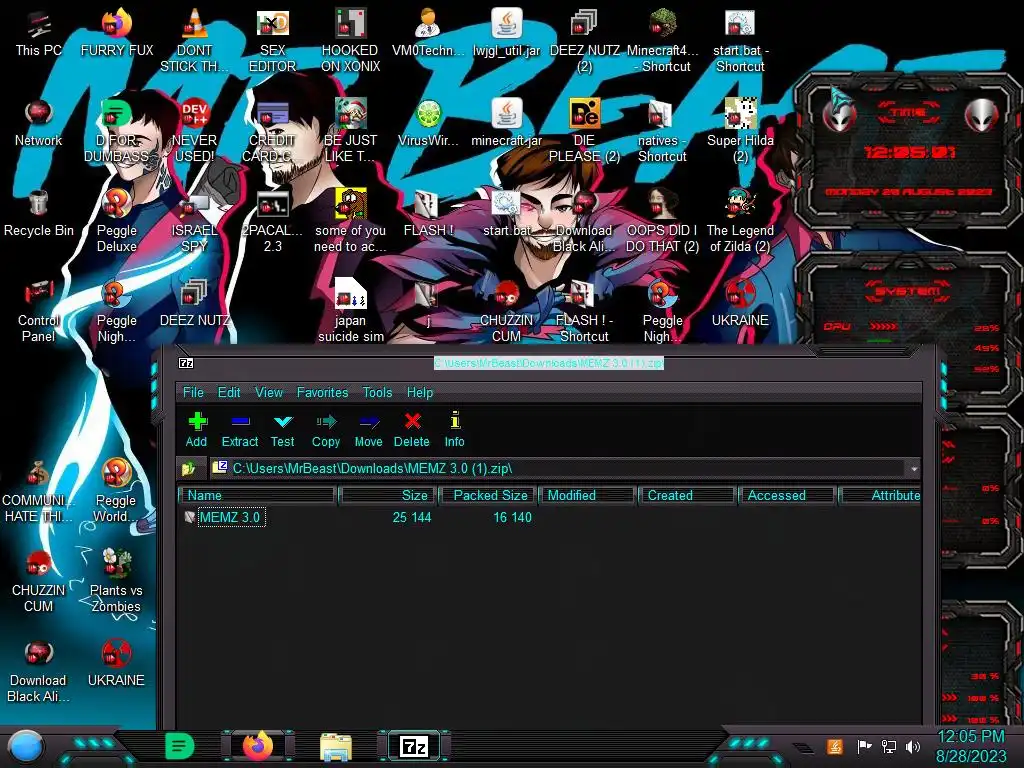Viewport: 1024px width, 768px height.
Task: Click the 7z taskbar button
Action: 414,746
